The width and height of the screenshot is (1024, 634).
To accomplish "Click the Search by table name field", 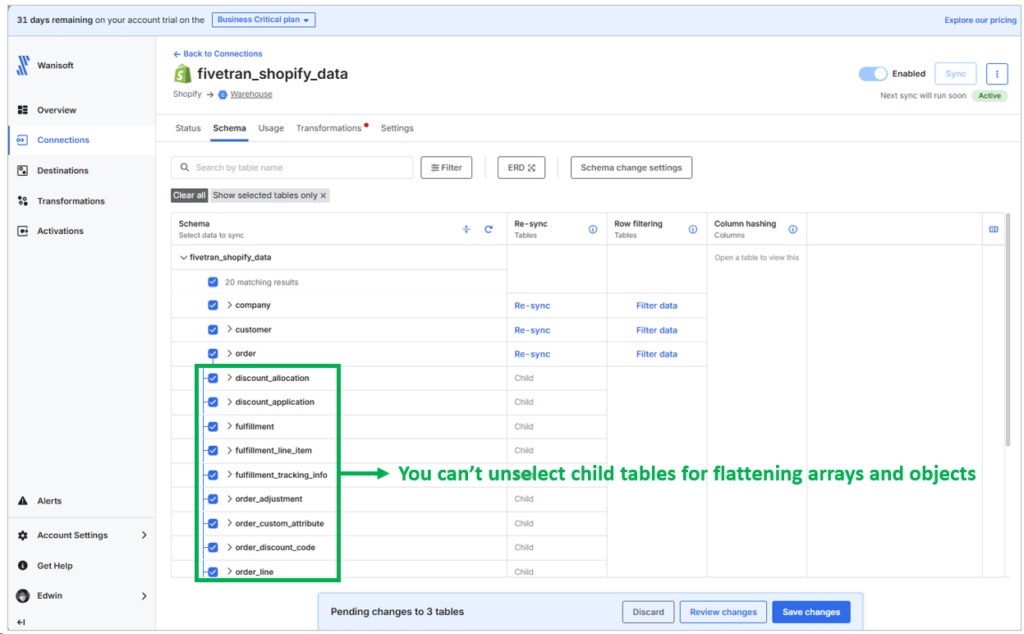I will tap(292, 168).
